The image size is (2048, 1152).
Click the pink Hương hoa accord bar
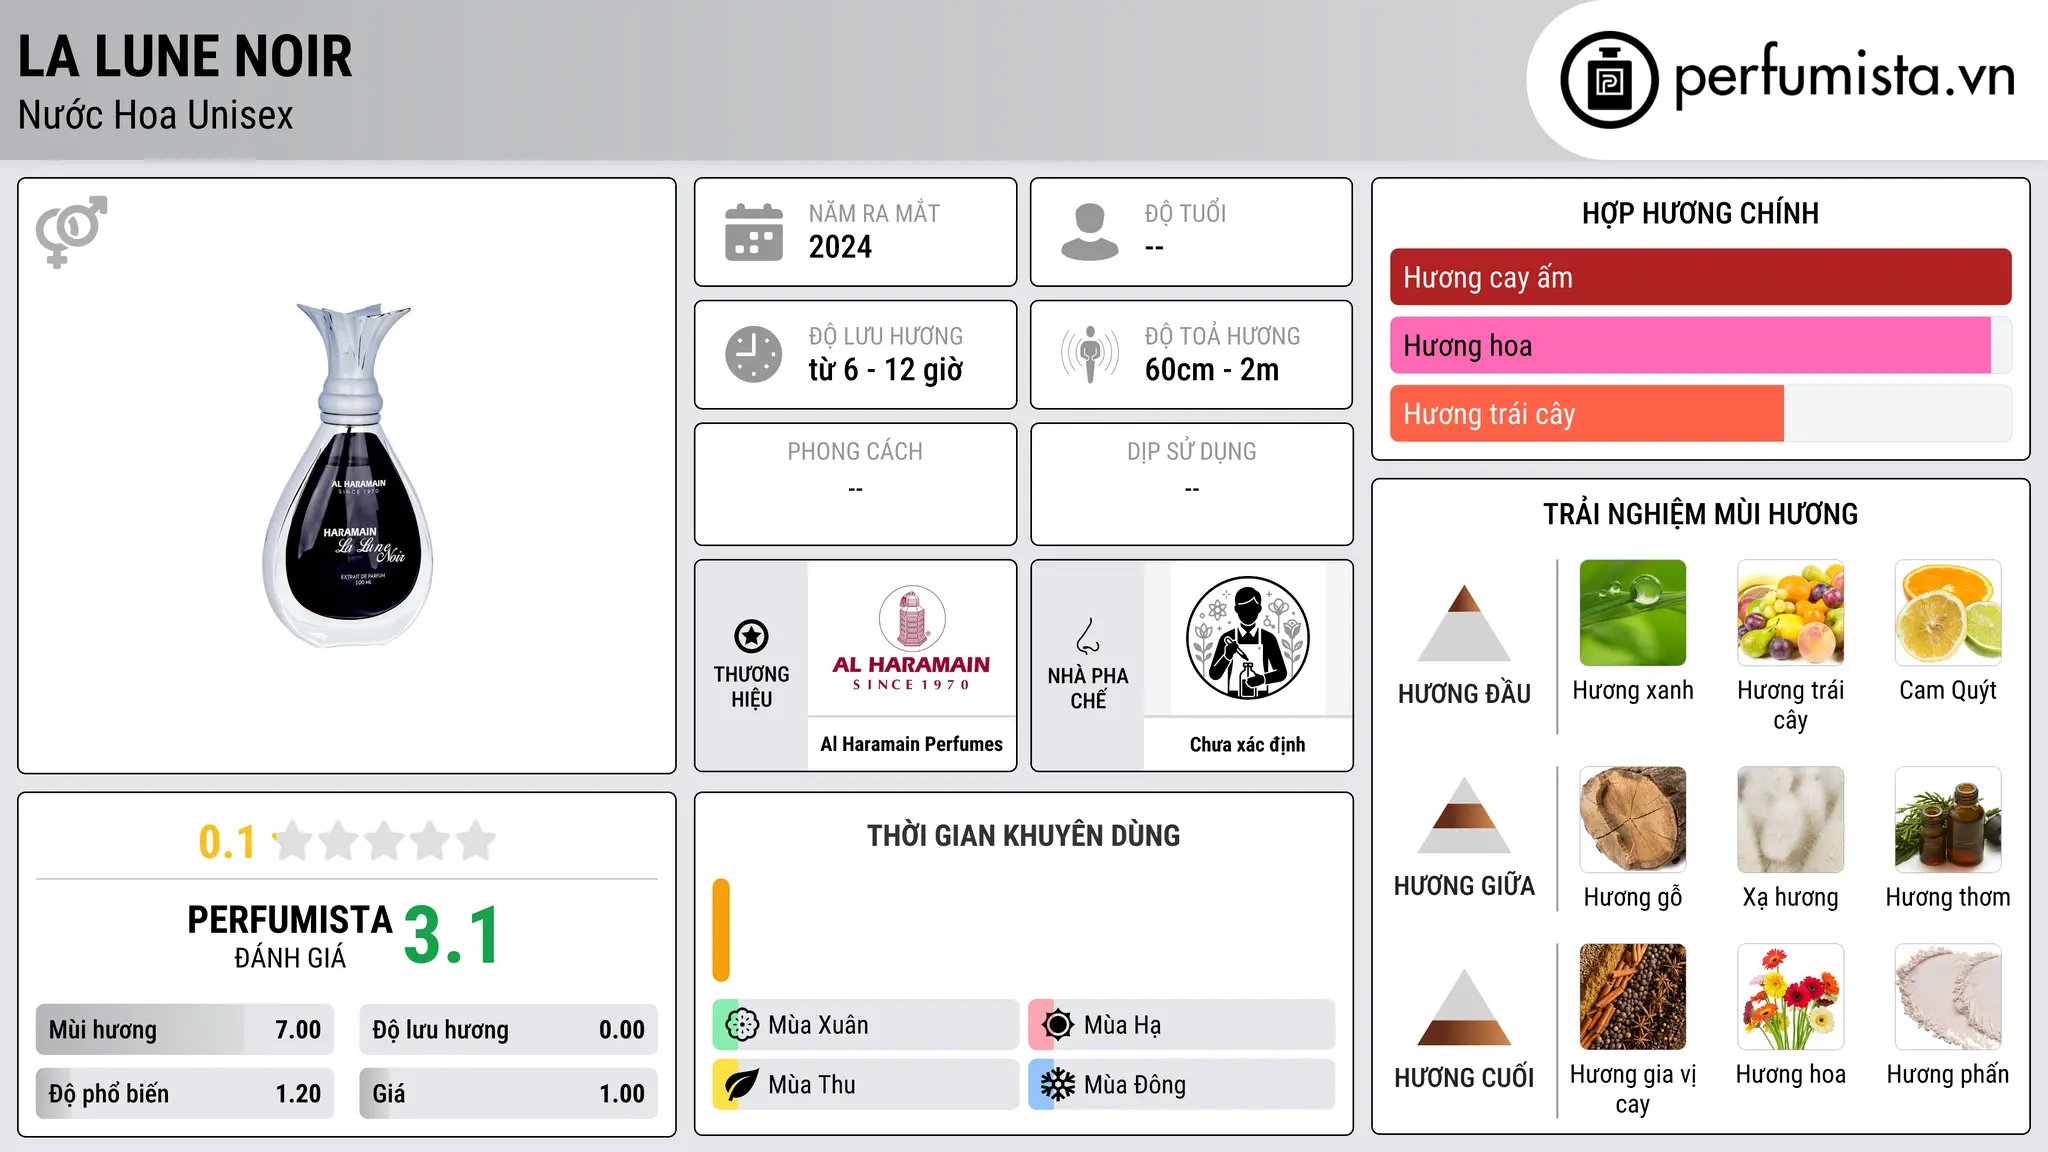[1690, 345]
